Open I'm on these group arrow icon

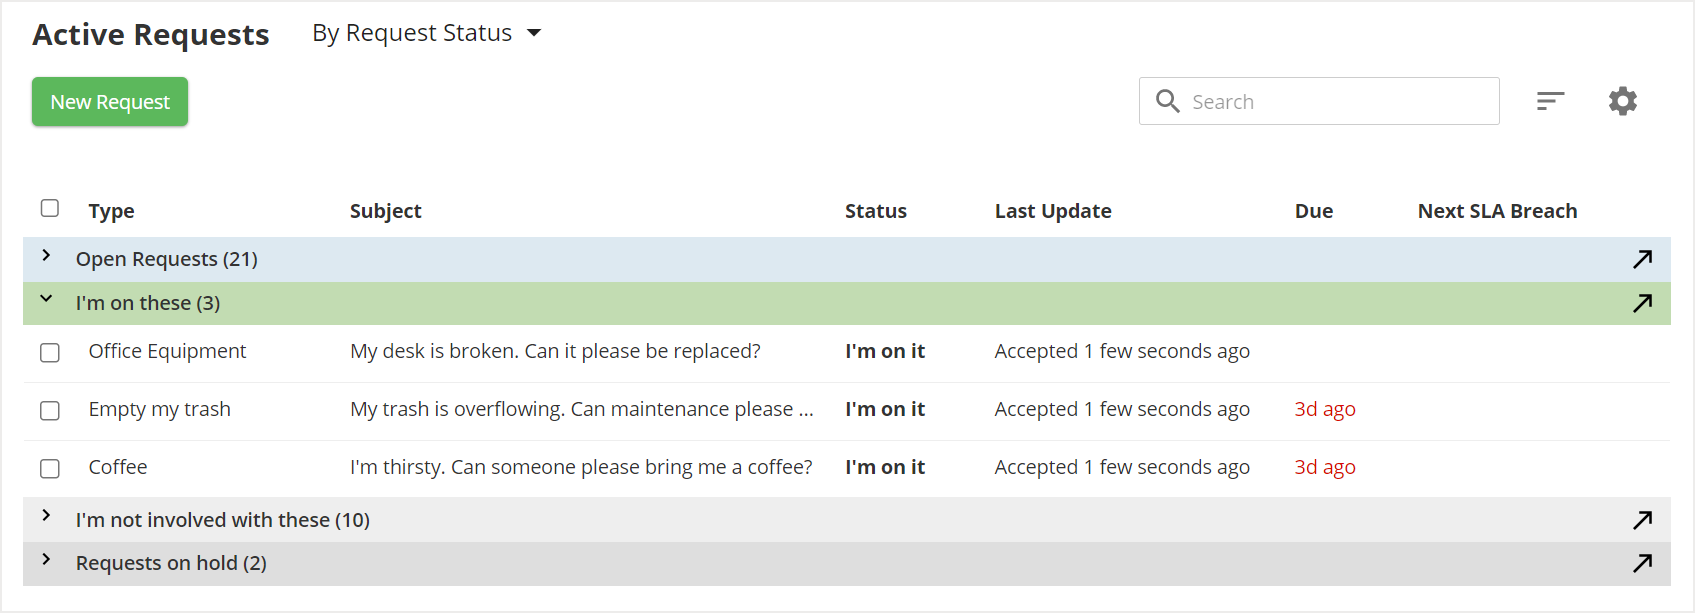point(1642,303)
